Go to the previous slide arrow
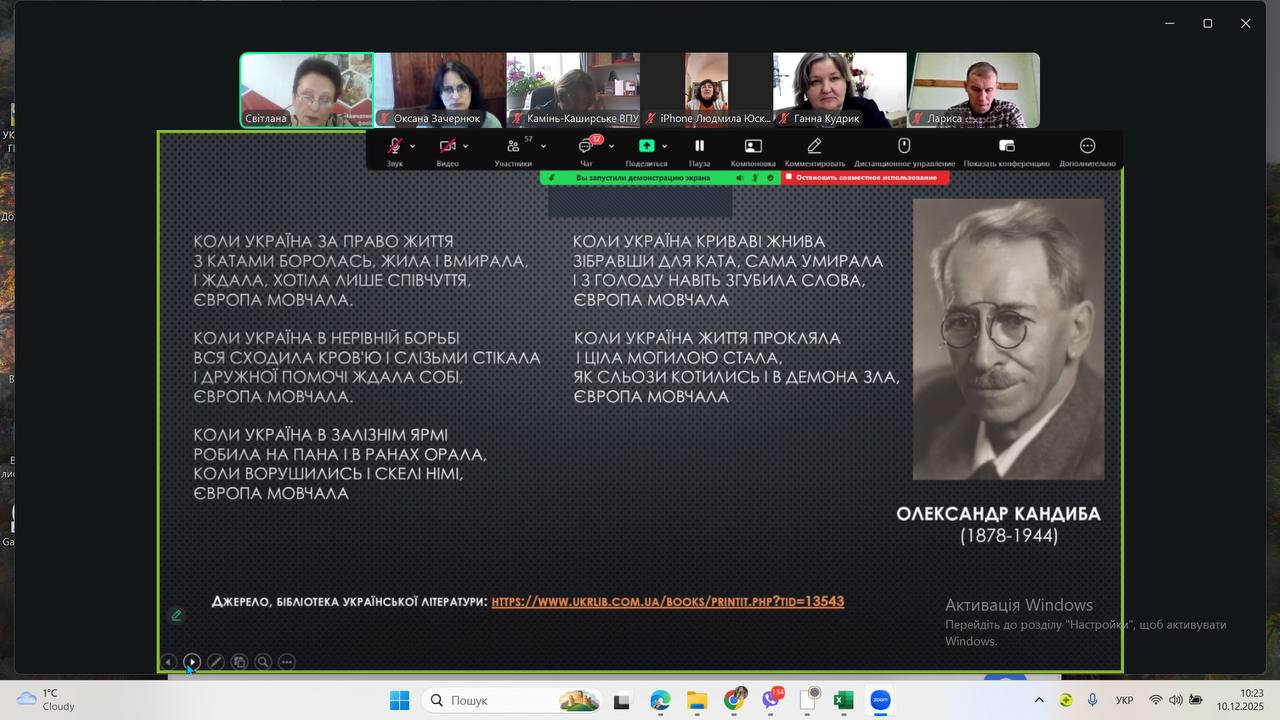This screenshot has height=720, width=1280. click(x=168, y=662)
